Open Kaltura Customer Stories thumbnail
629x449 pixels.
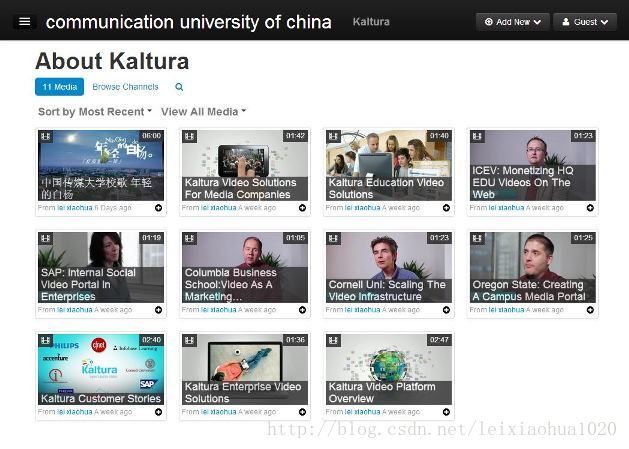click(x=101, y=369)
